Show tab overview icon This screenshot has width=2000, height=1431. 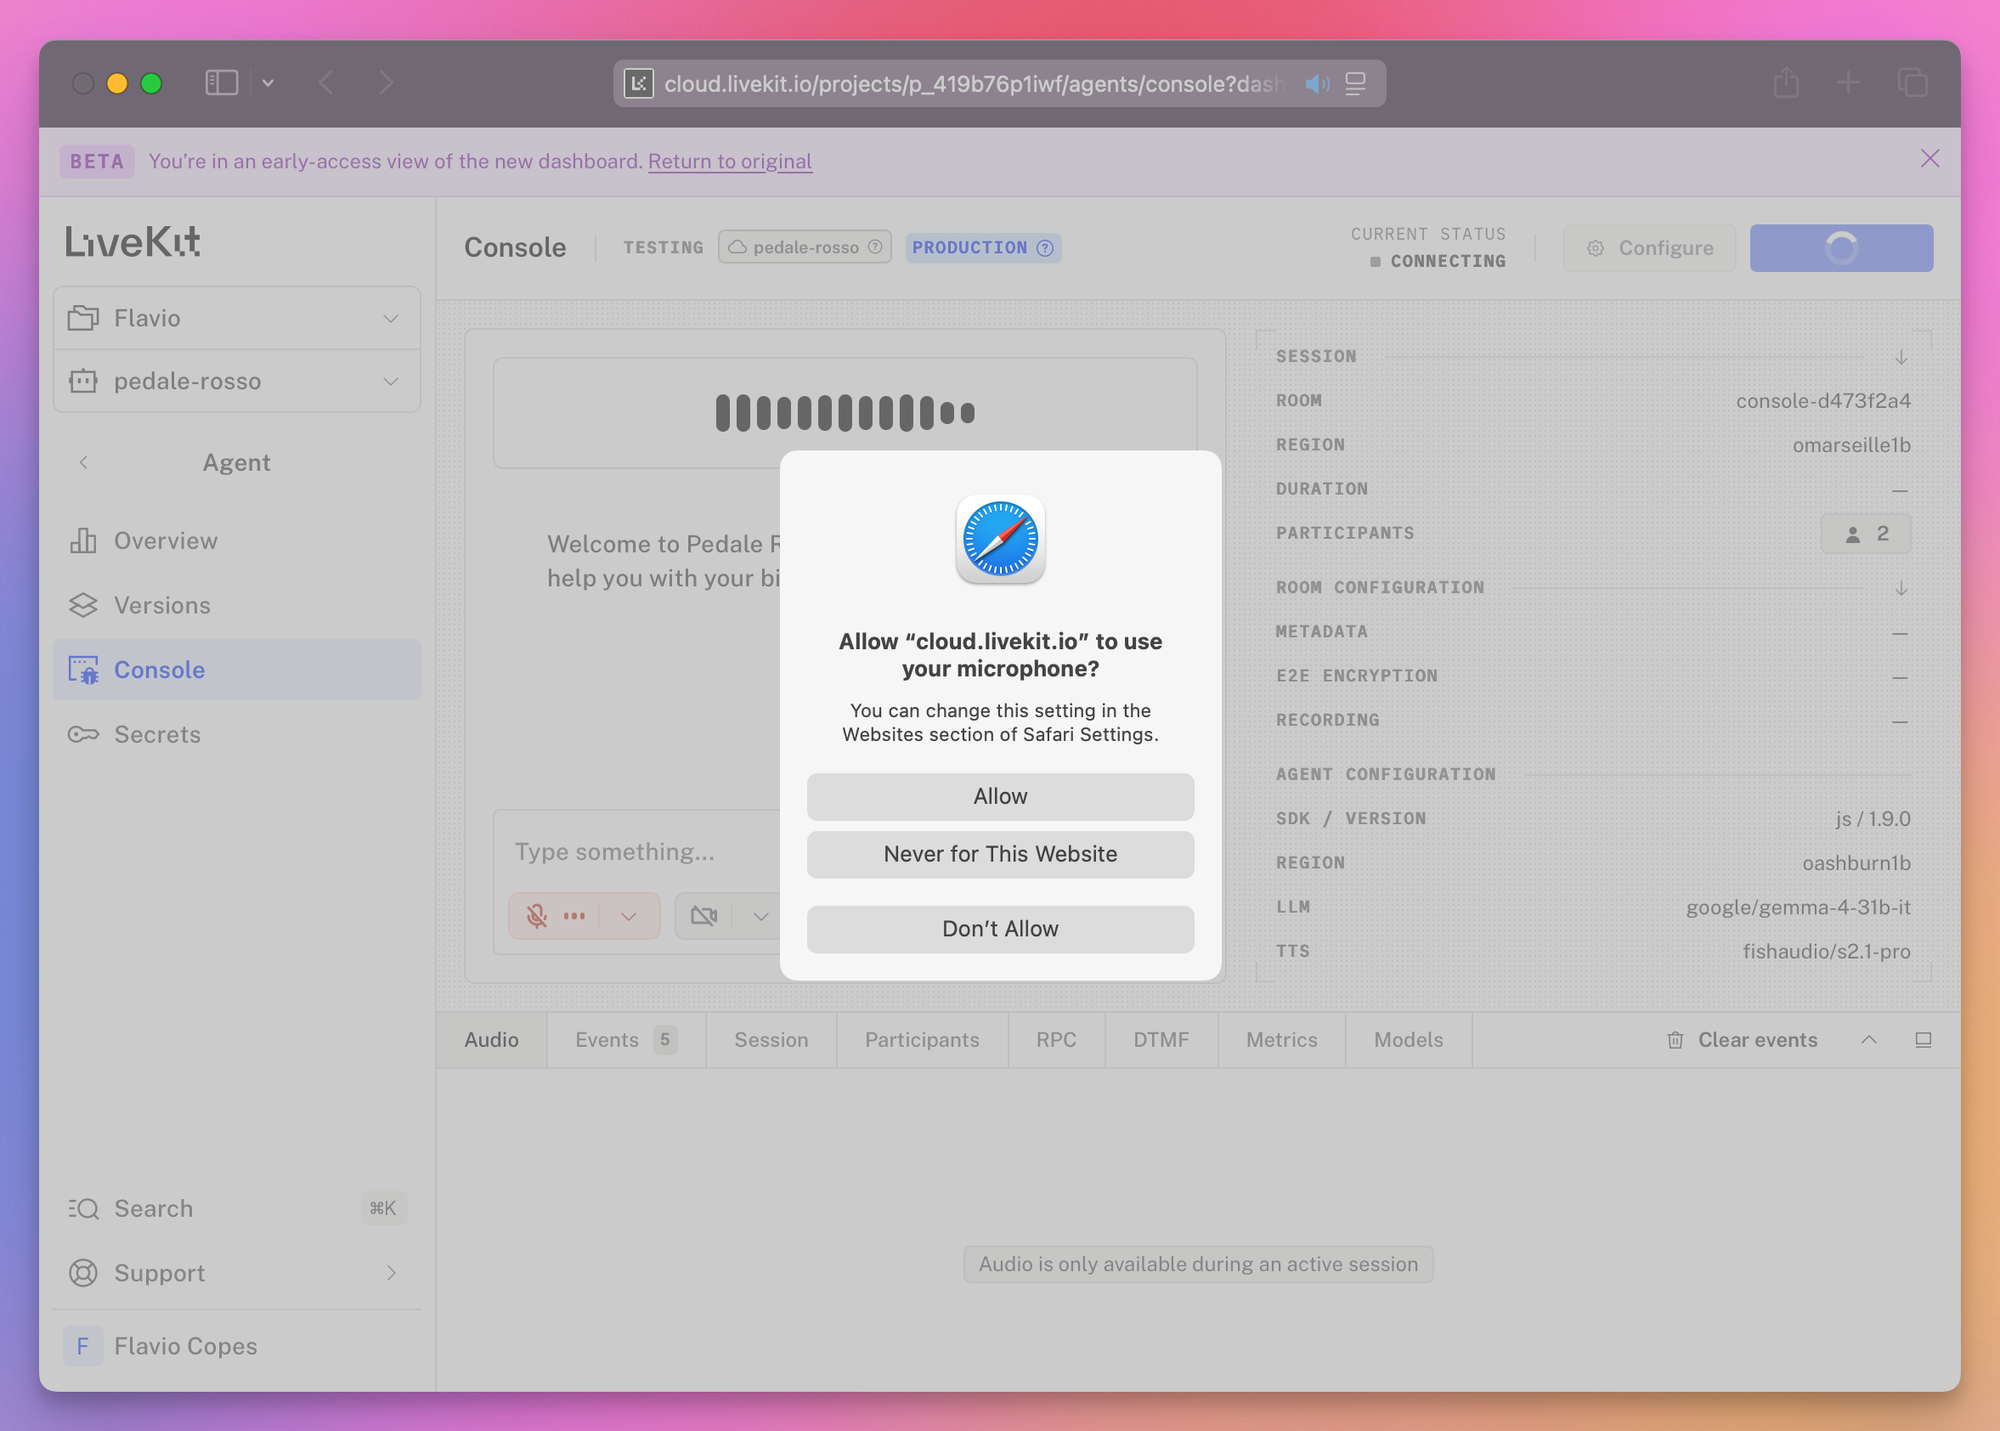1912,83
